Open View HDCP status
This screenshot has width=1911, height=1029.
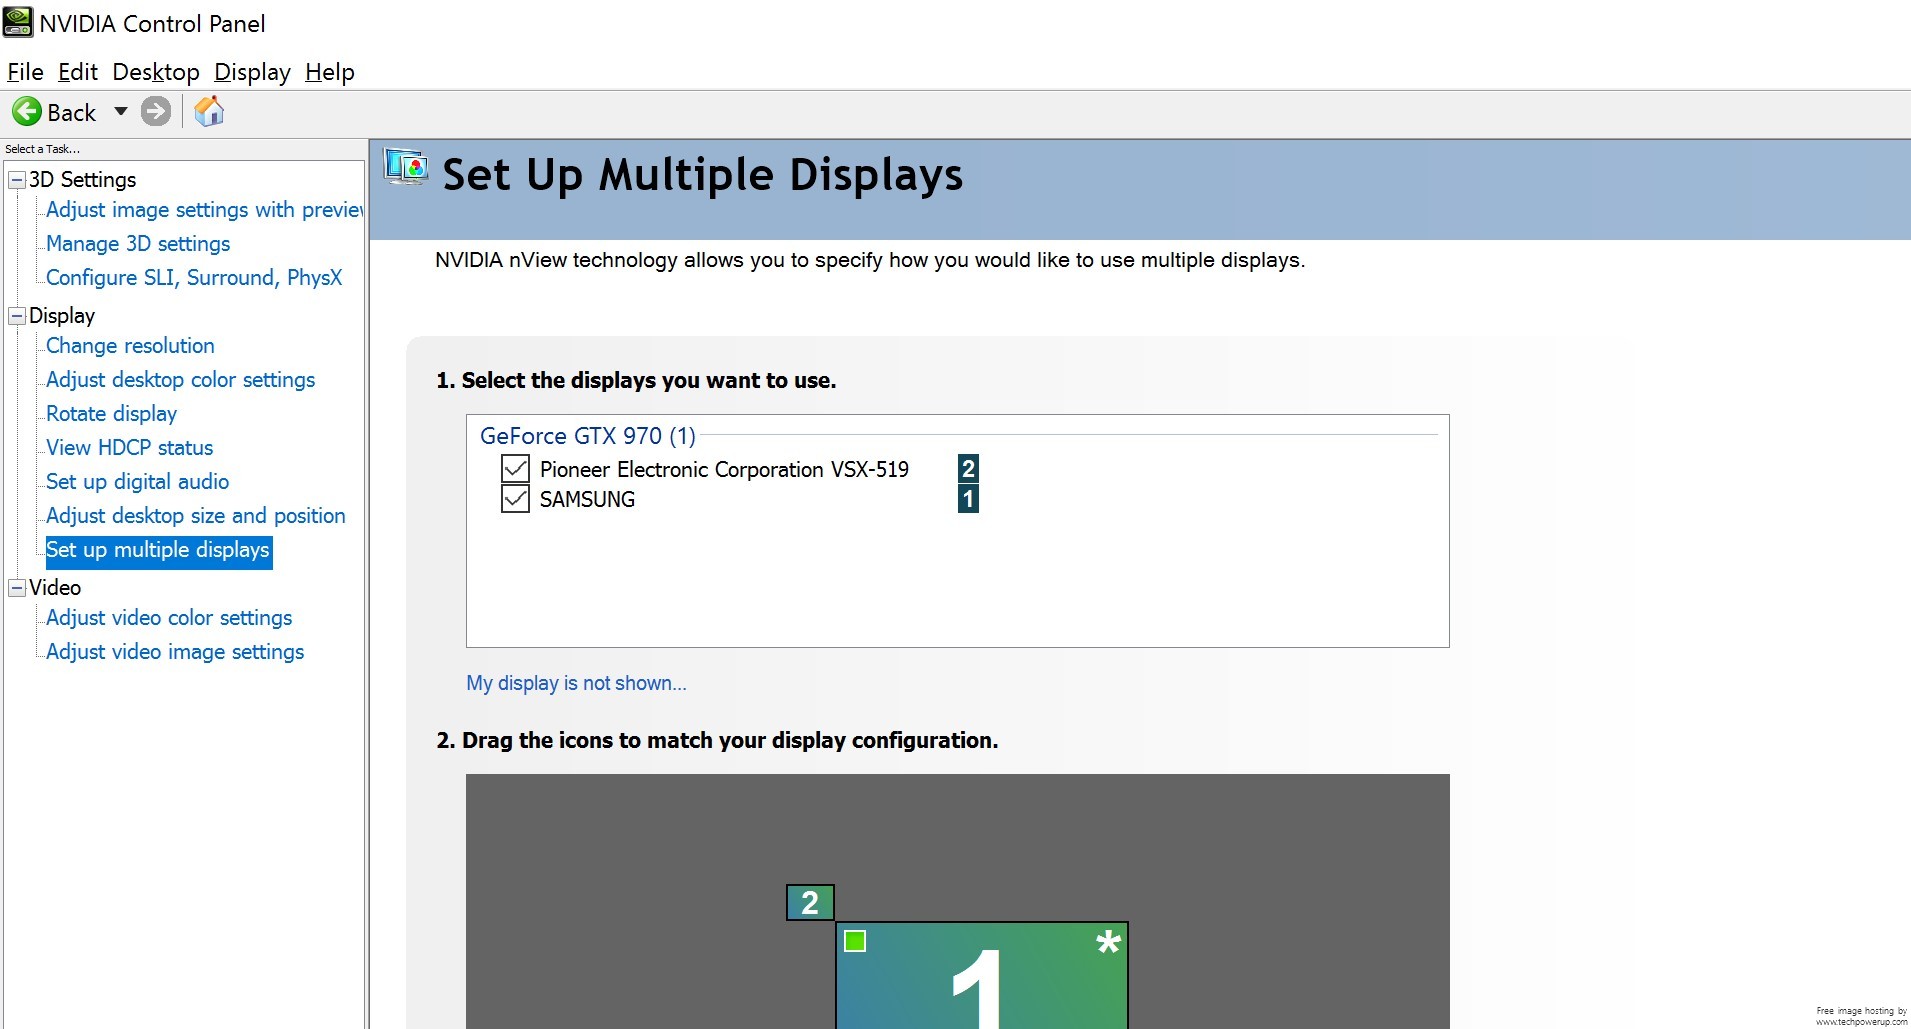pos(129,448)
